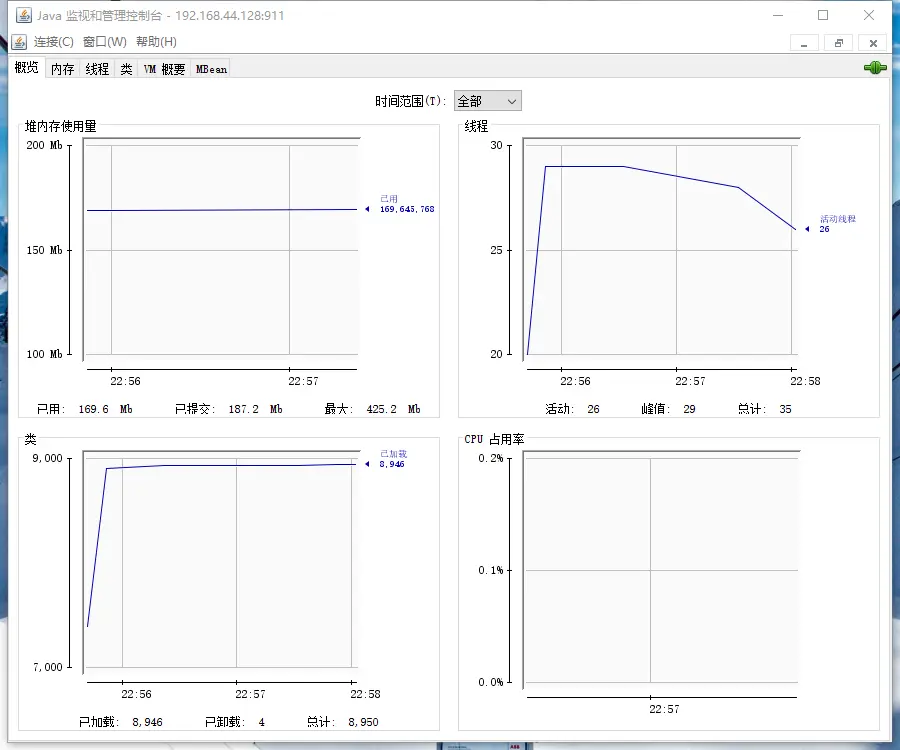Click the 已用 169,645,768 heap legend
The image size is (900, 750).
pyautogui.click(x=406, y=204)
